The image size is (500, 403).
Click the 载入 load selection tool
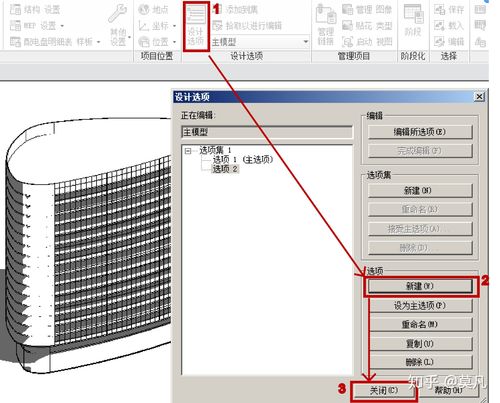click(x=449, y=25)
